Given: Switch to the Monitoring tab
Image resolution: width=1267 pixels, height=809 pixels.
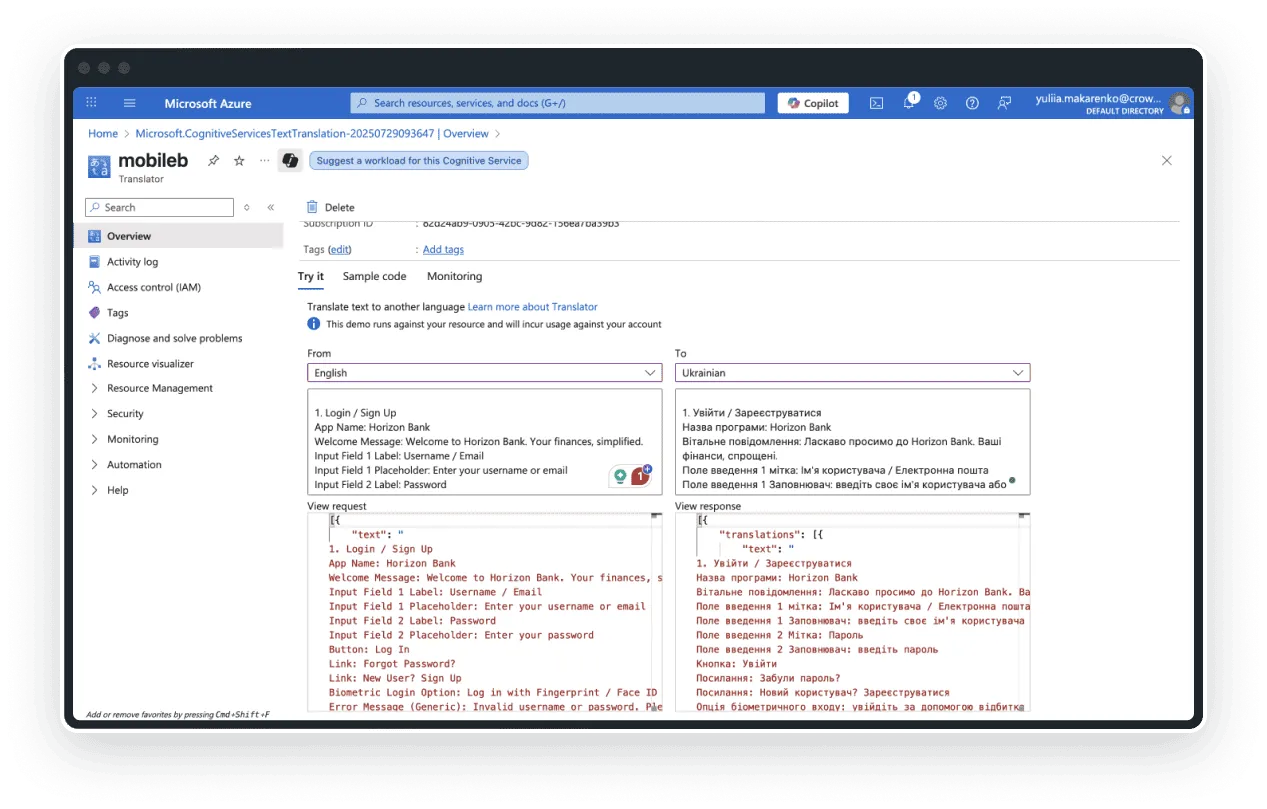Looking at the screenshot, I should 454,276.
